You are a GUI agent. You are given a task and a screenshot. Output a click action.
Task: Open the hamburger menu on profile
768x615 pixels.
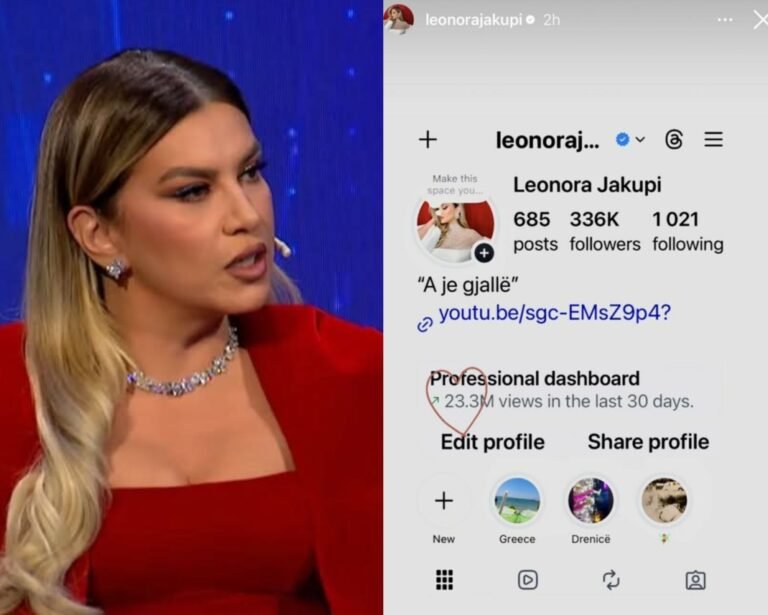pyautogui.click(x=714, y=140)
